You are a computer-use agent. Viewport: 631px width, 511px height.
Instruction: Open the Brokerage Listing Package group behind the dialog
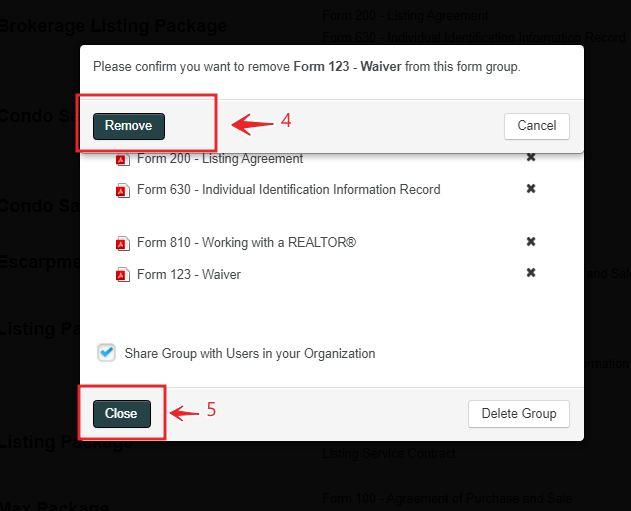[112, 26]
